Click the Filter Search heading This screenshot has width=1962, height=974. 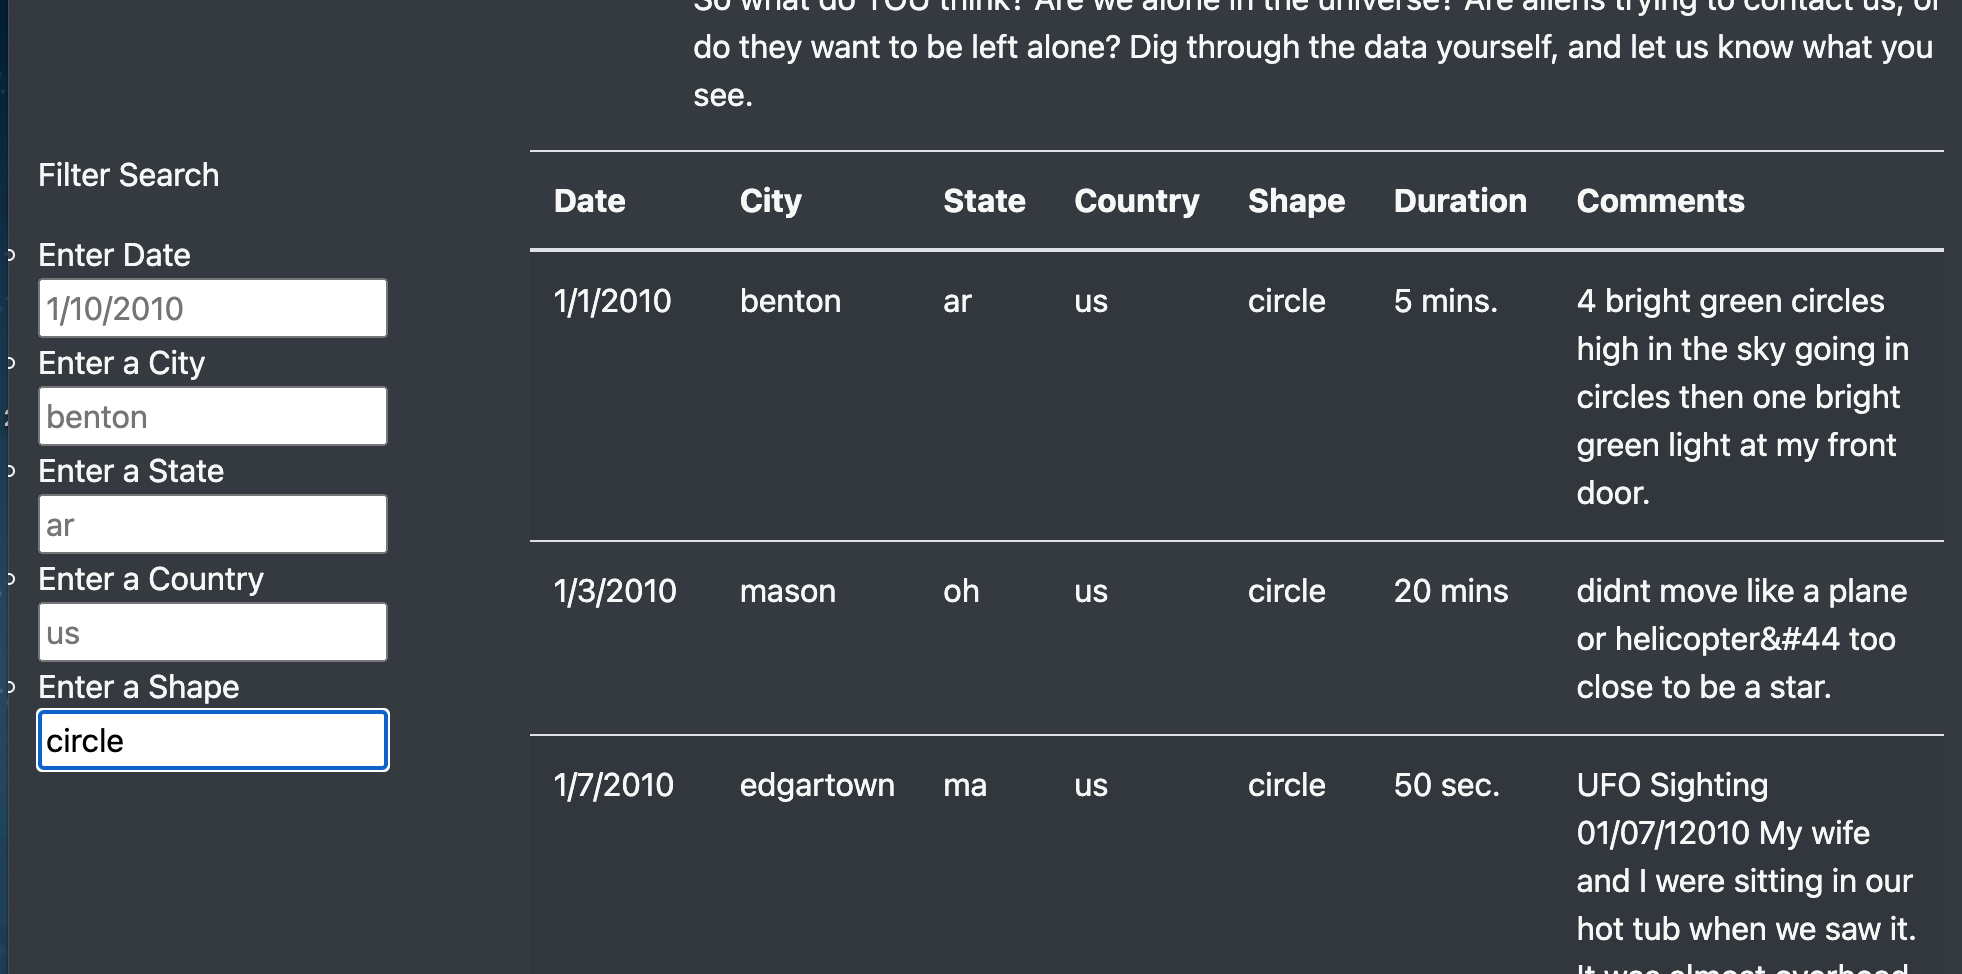(129, 174)
